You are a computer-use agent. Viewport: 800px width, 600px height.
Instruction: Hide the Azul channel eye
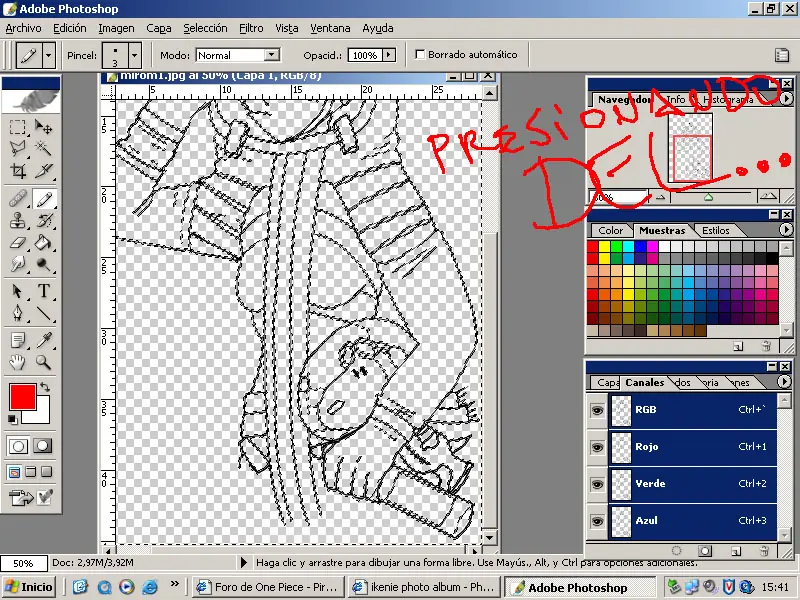pos(597,521)
